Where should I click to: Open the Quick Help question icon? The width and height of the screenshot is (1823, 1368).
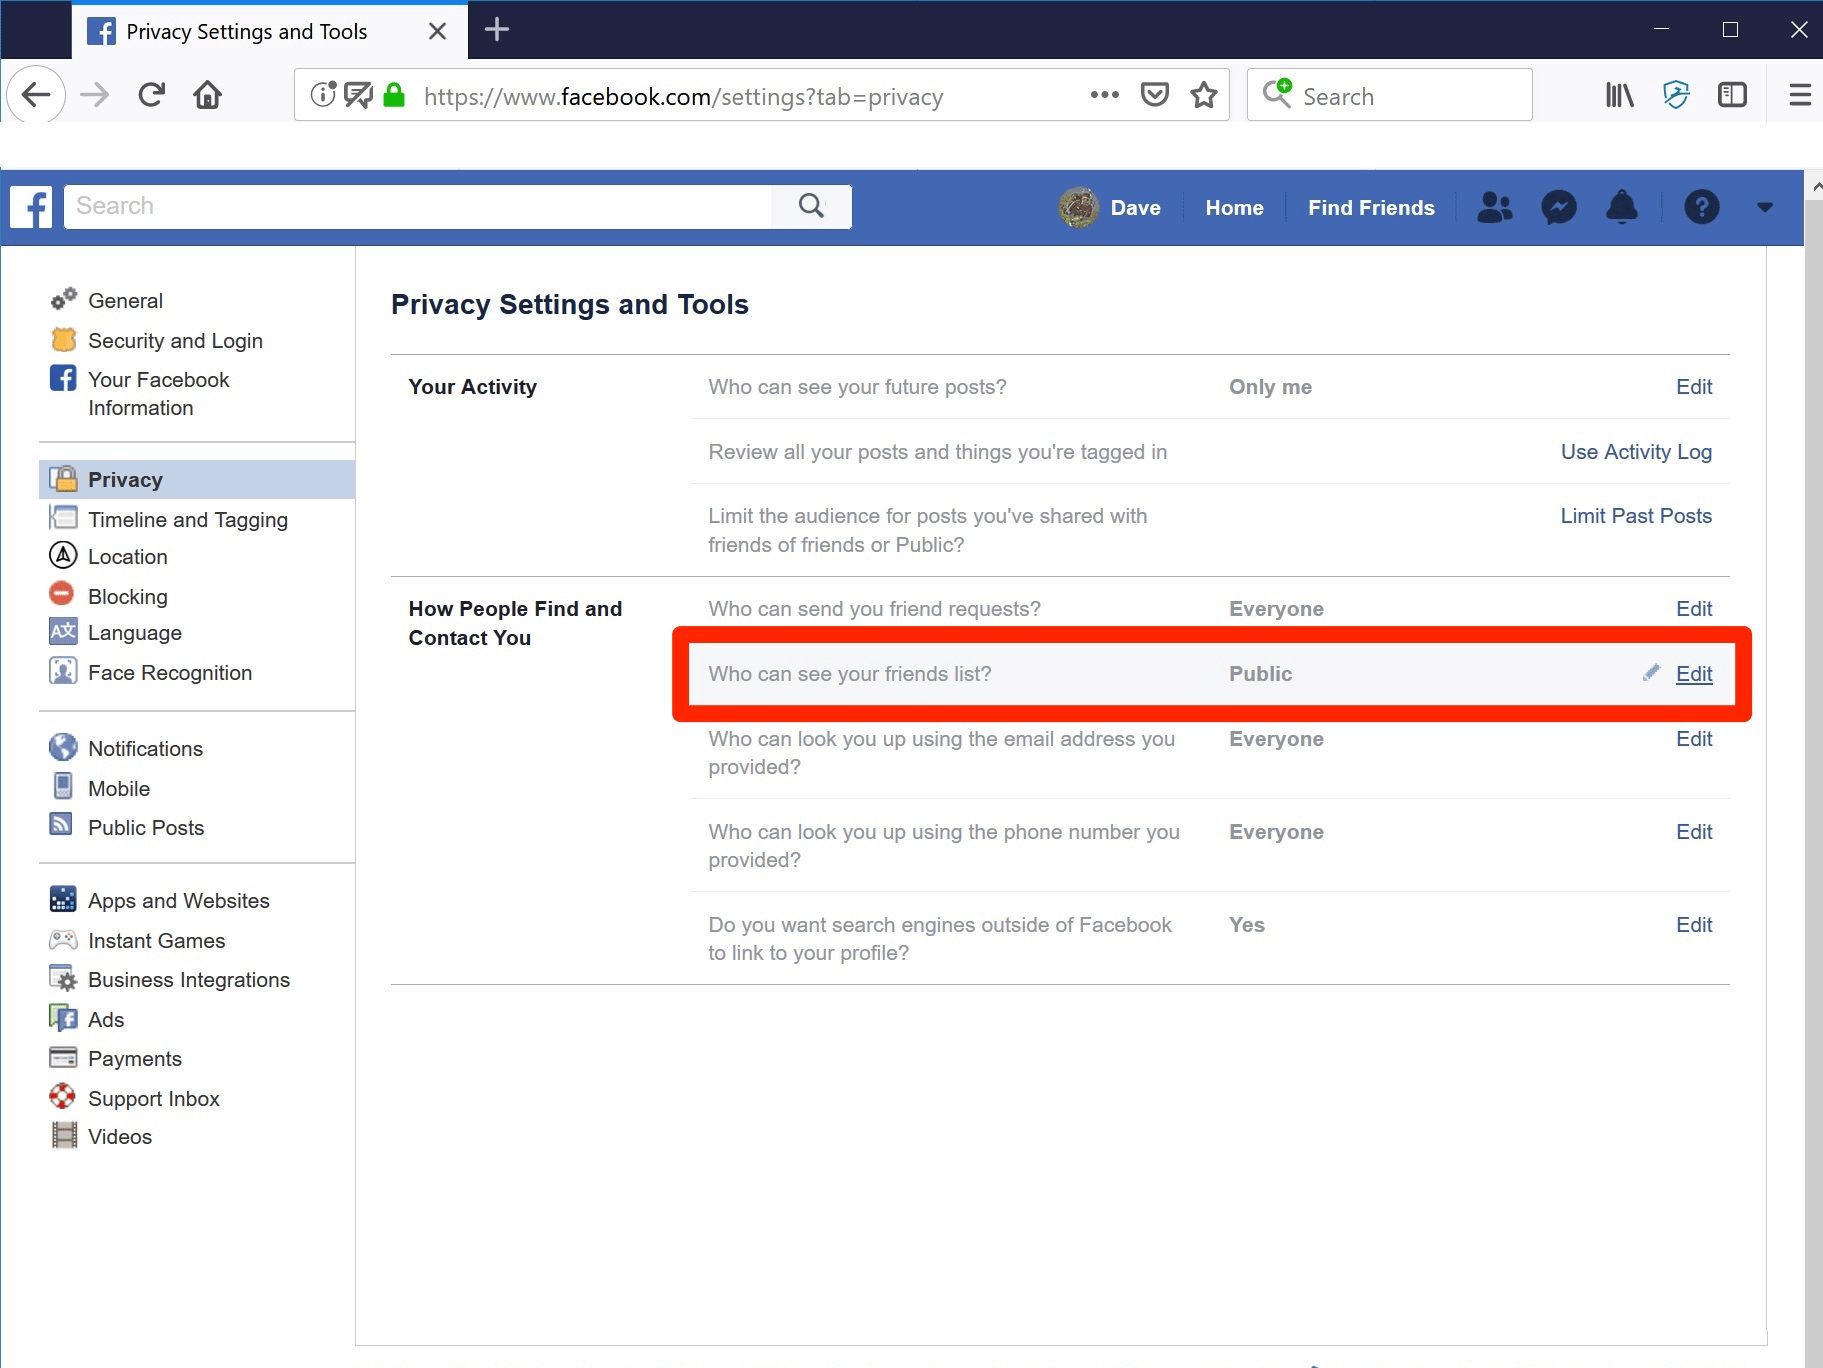point(1701,207)
